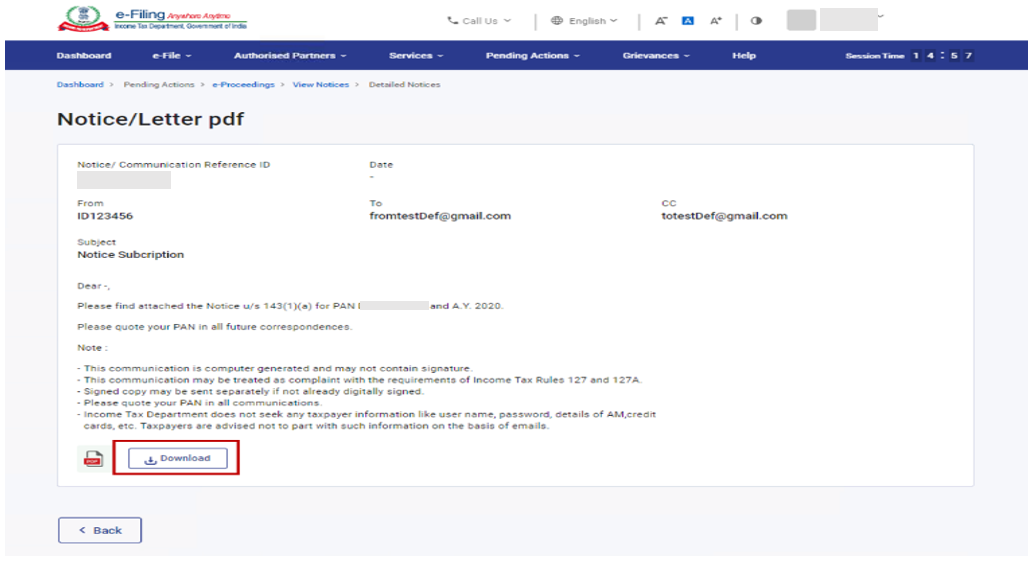Decrease the page font size
The image size is (1029, 562).
[661, 21]
